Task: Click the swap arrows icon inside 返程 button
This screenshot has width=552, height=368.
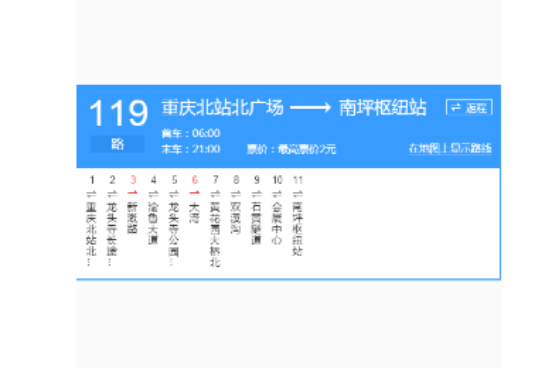Action: tap(456, 107)
